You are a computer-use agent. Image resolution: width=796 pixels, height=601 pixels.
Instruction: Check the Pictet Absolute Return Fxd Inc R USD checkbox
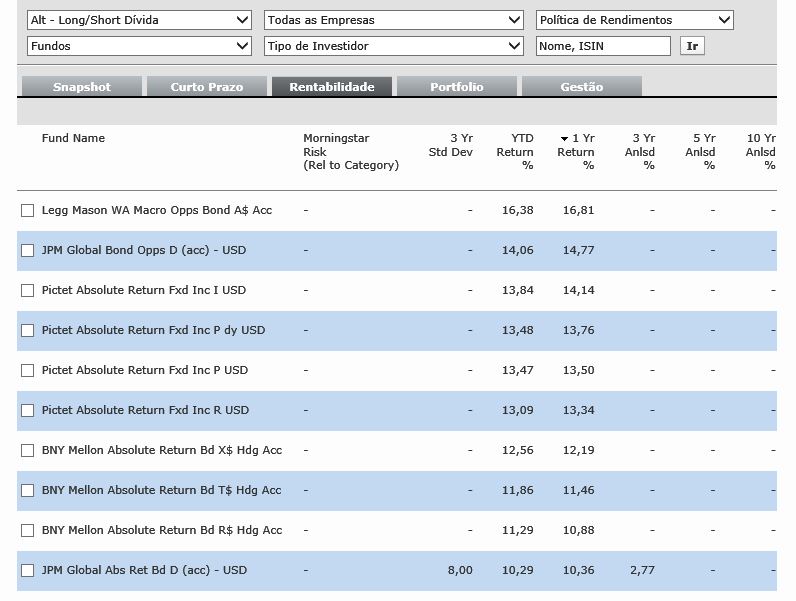(x=27, y=411)
